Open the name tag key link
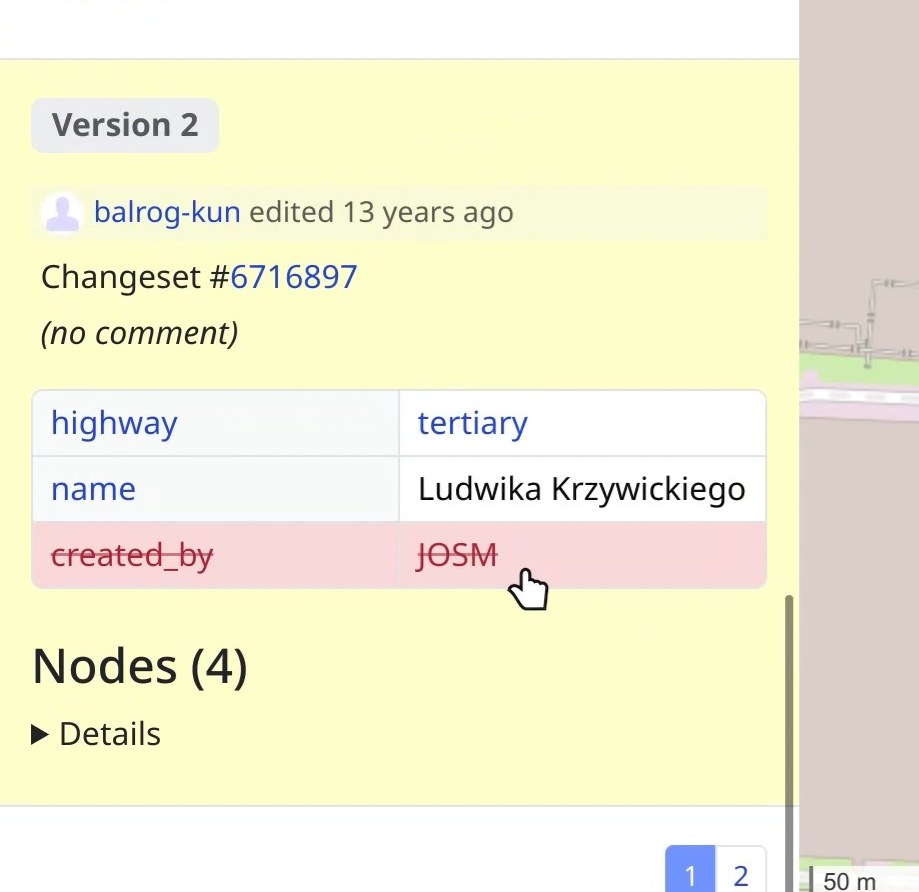 point(93,489)
